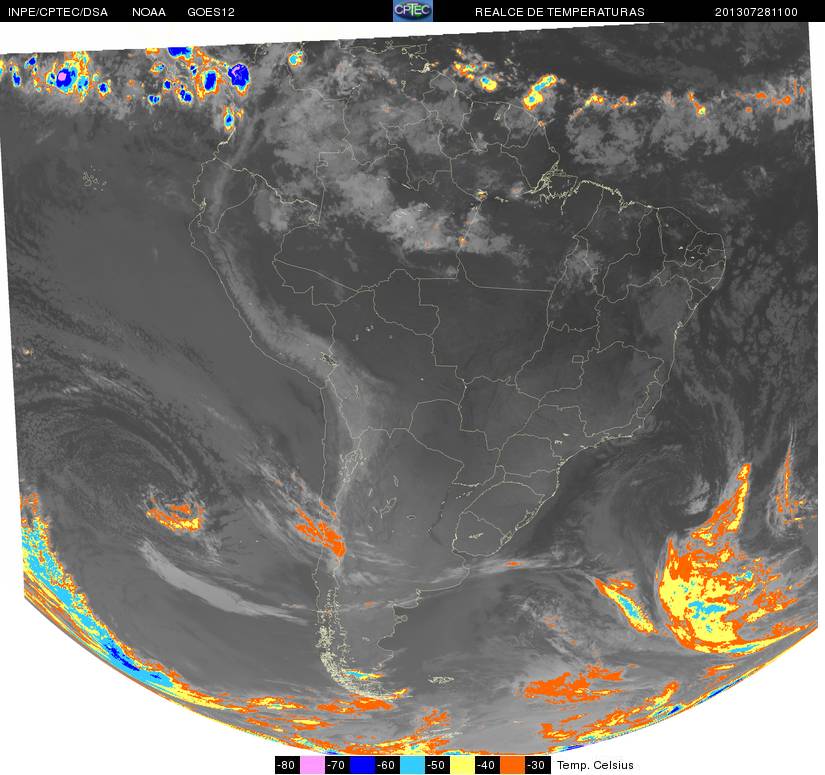This screenshot has width=825, height=775.
Task: Click the -60 legend value label
Action: [x=386, y=765]
